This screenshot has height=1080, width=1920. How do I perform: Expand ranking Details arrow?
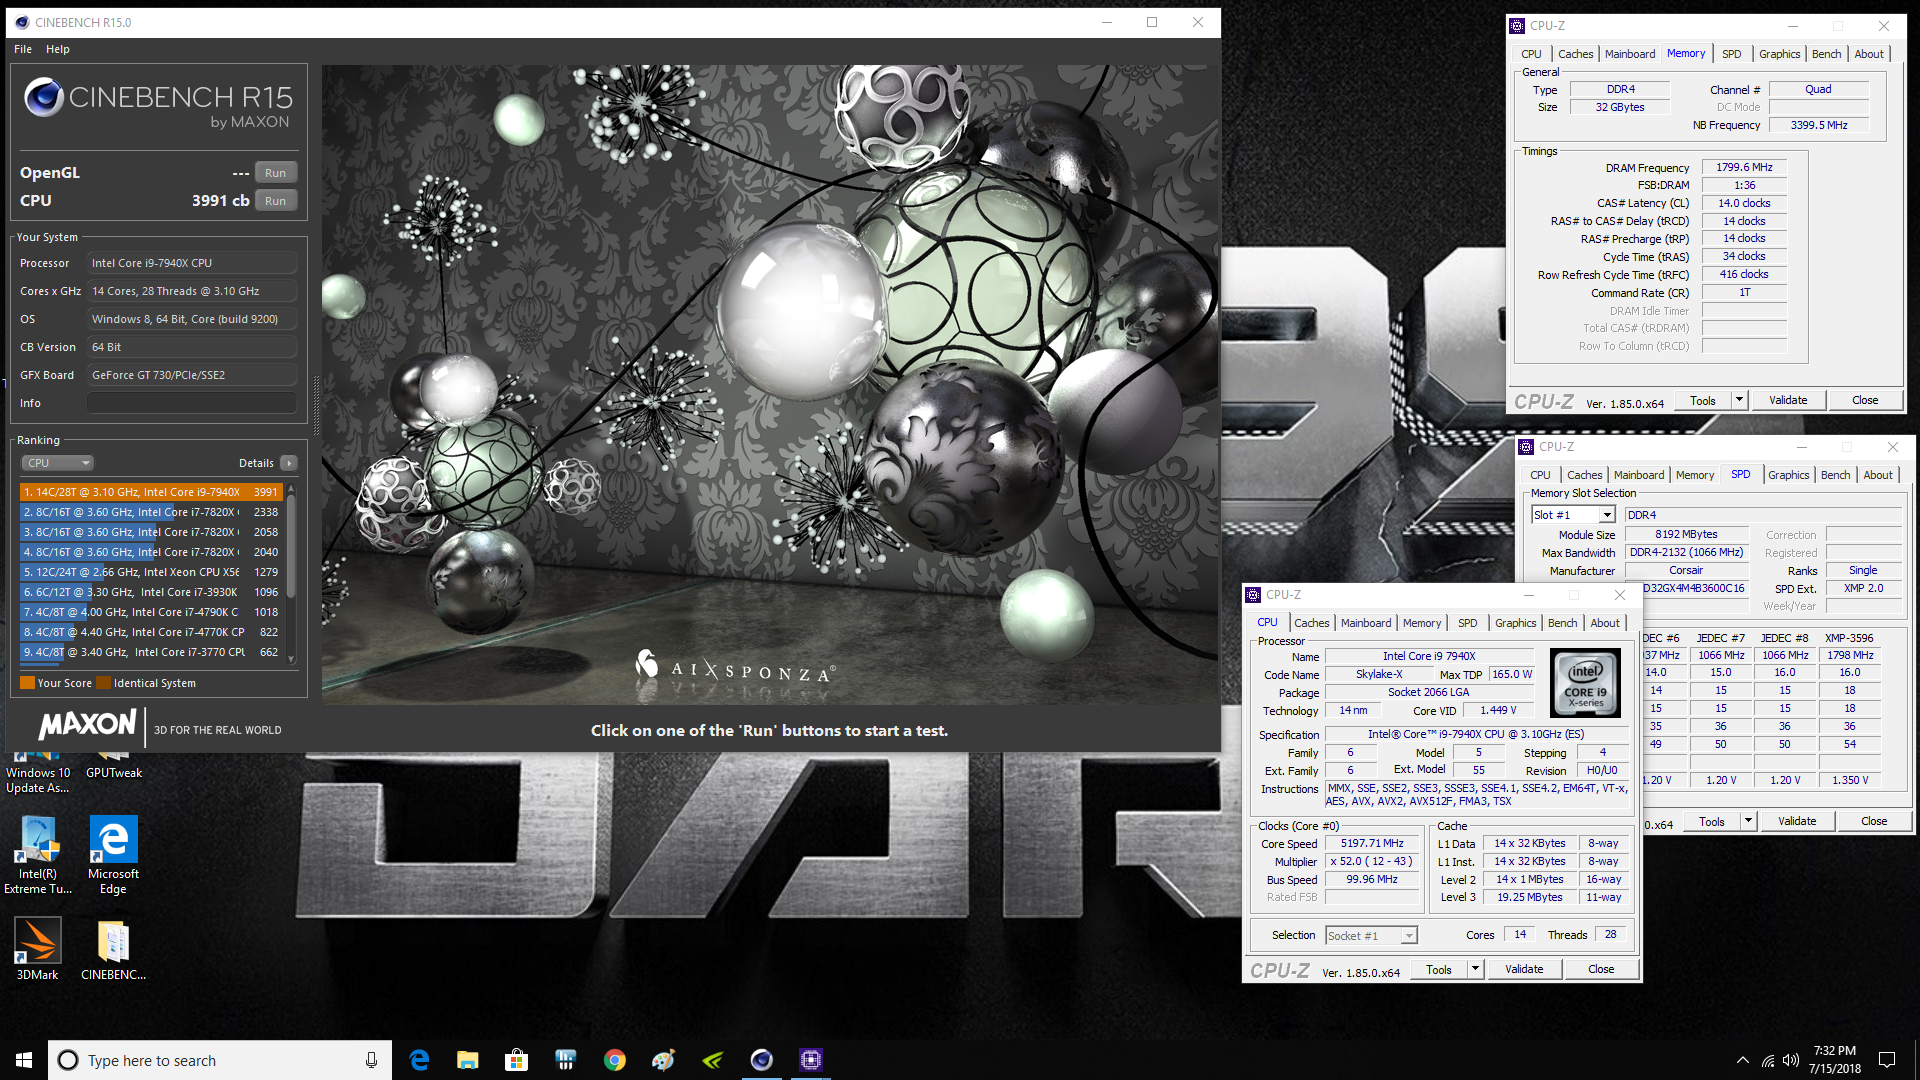(289, 463)
